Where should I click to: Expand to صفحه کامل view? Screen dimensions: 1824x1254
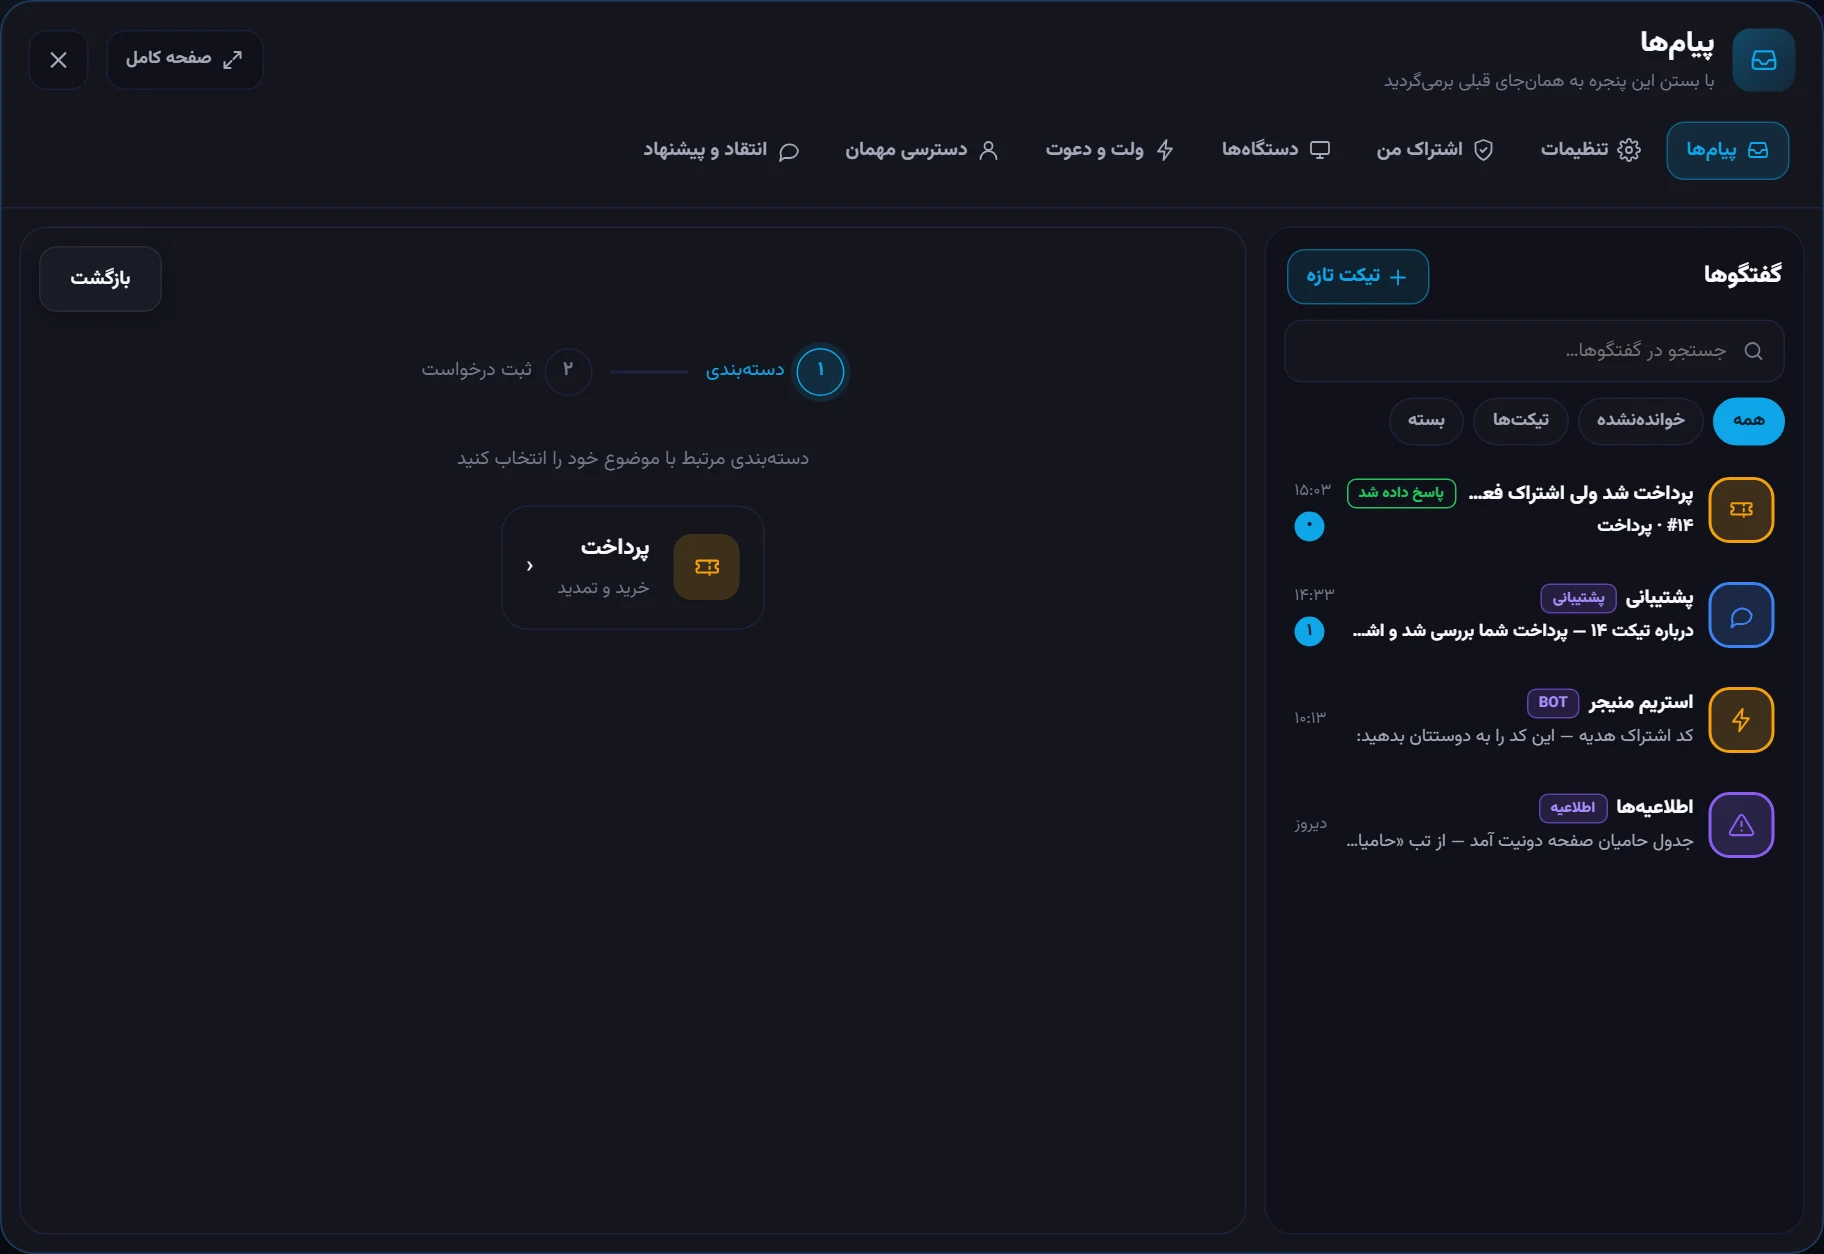185,60
